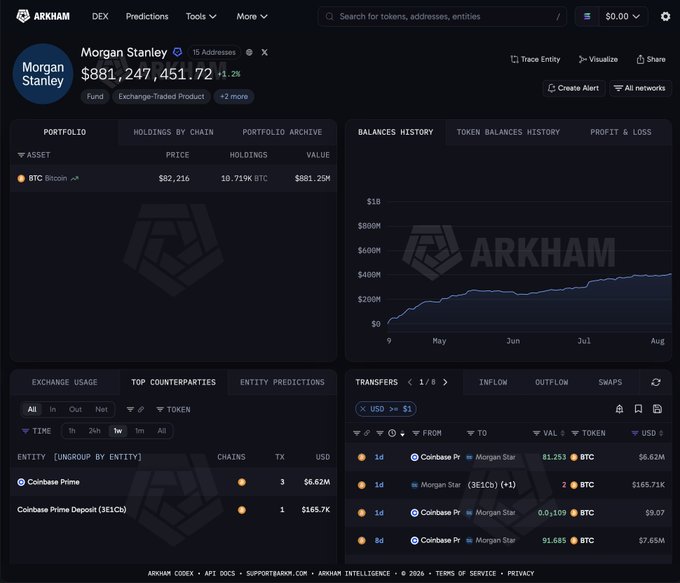Switch to Holdings By Chain tab

[x=173, y=132]
